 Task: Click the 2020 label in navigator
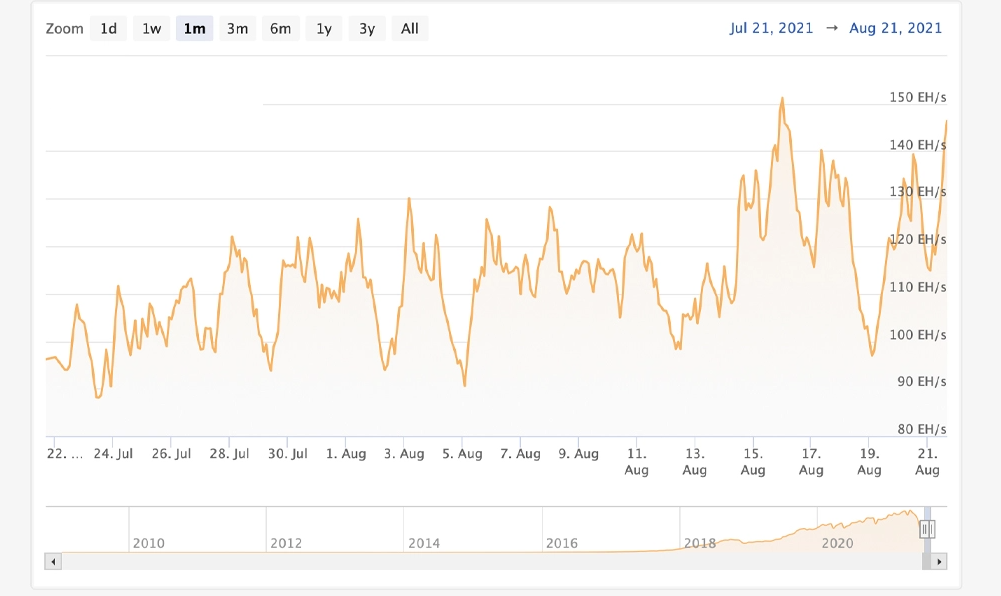coord(837,543)
